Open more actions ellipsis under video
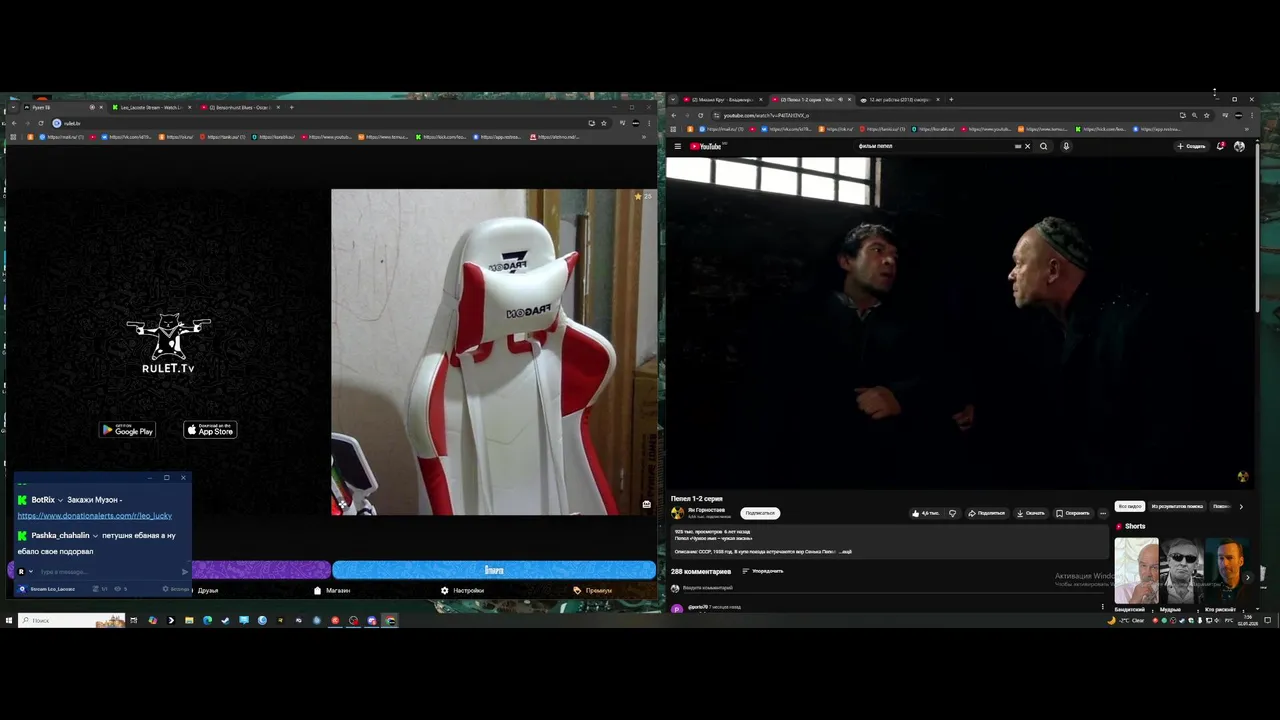 (1103, 513)
